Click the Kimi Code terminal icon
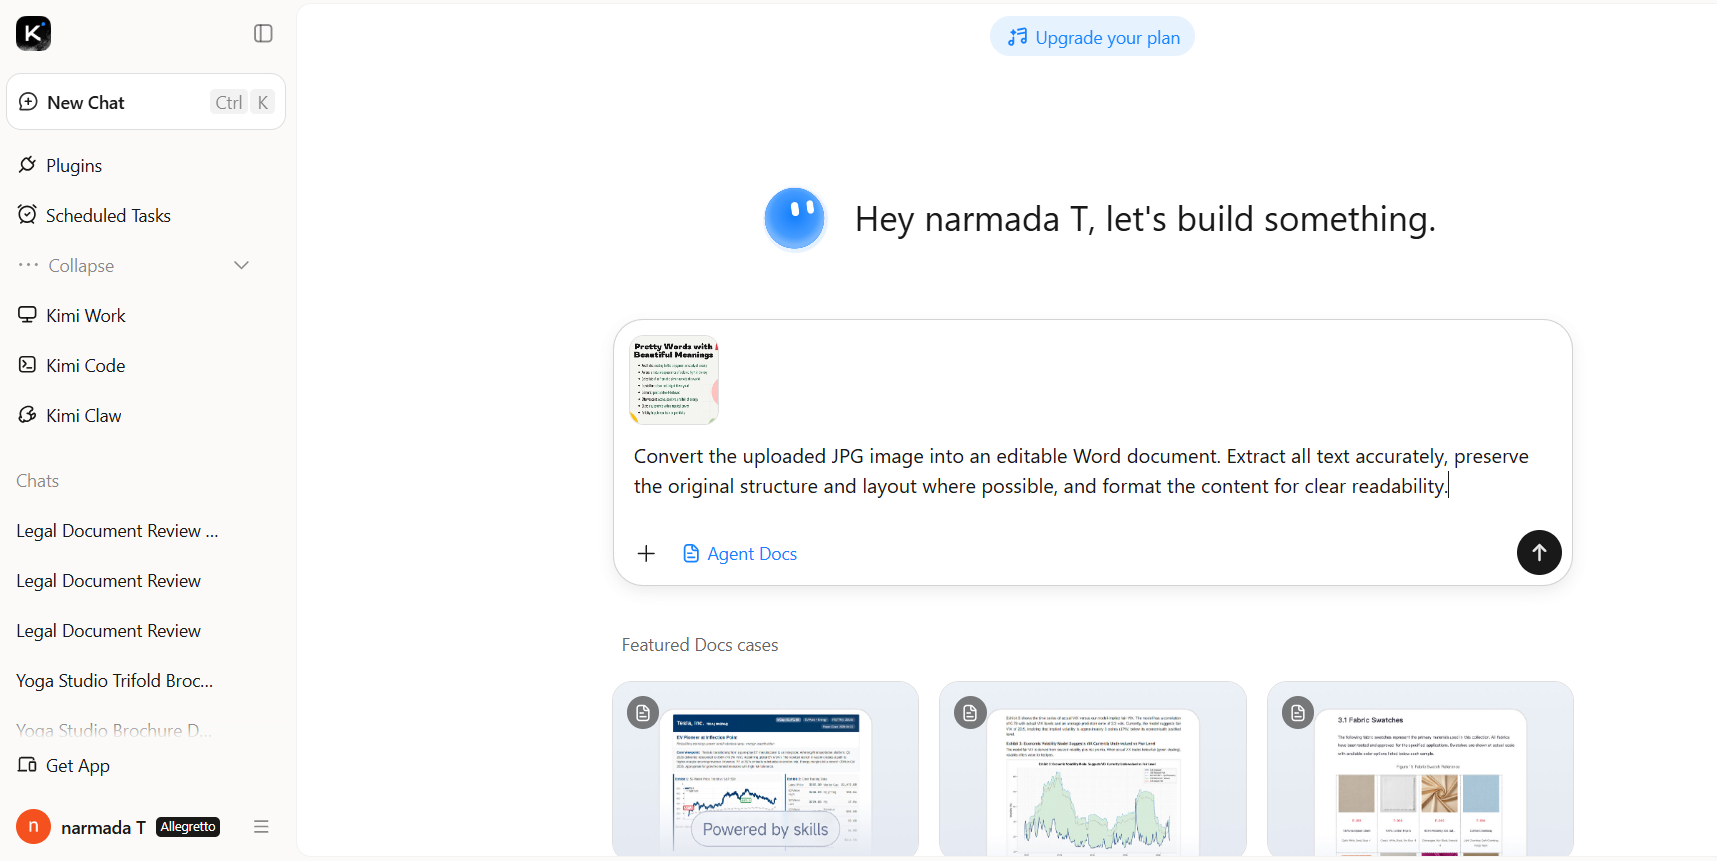 pyautogui.click(x=27, y=364)
